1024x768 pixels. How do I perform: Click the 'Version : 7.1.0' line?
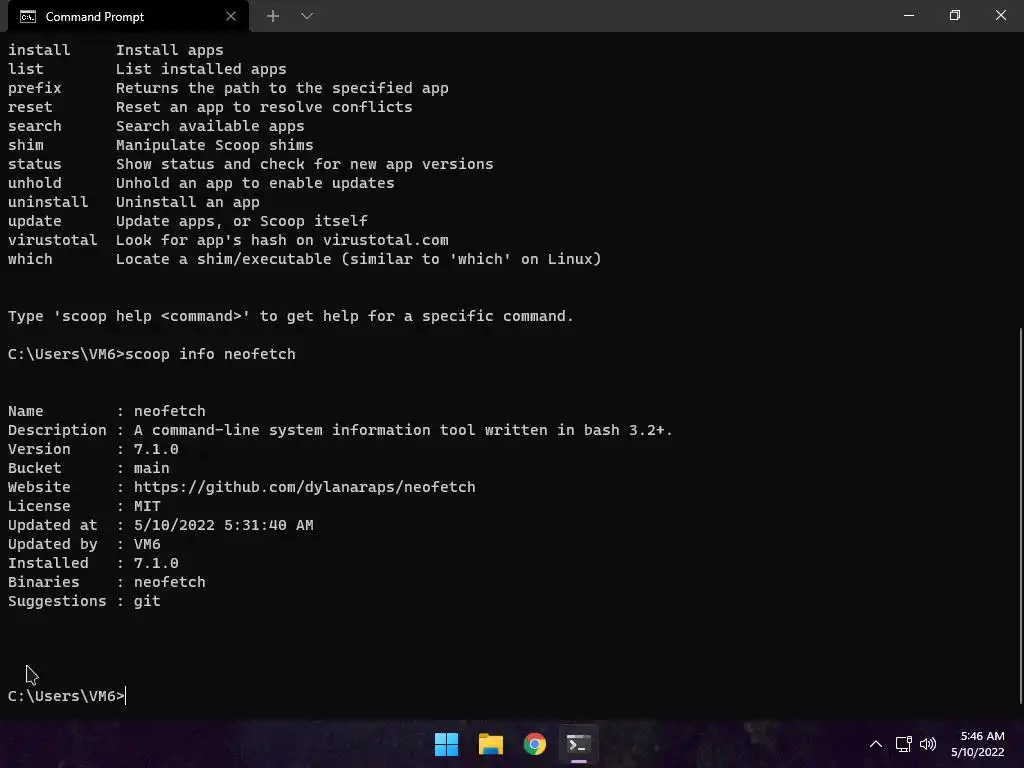point(93,449)
